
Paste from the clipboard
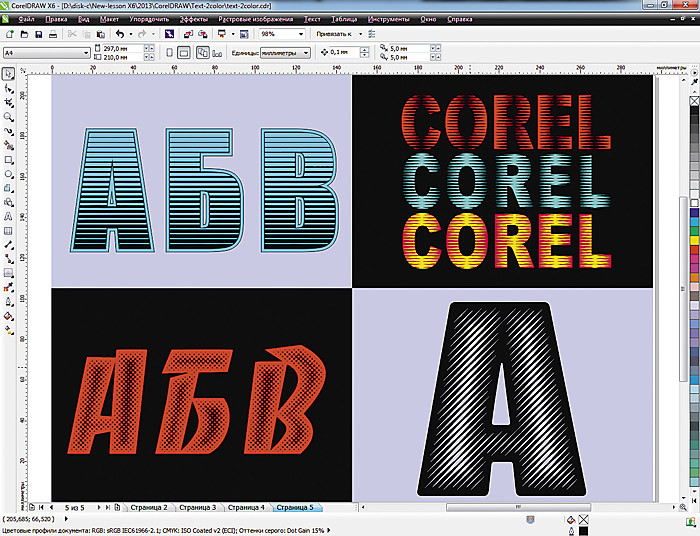(x=101, y=34)
